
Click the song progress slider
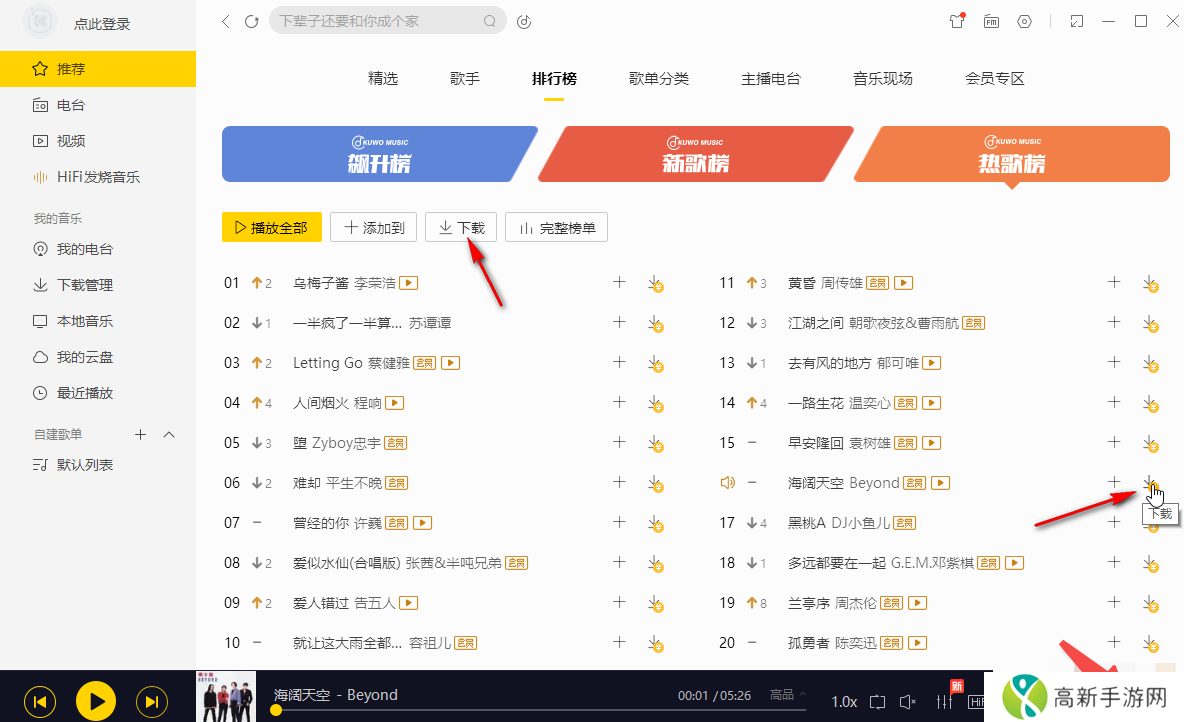(500, 710)
